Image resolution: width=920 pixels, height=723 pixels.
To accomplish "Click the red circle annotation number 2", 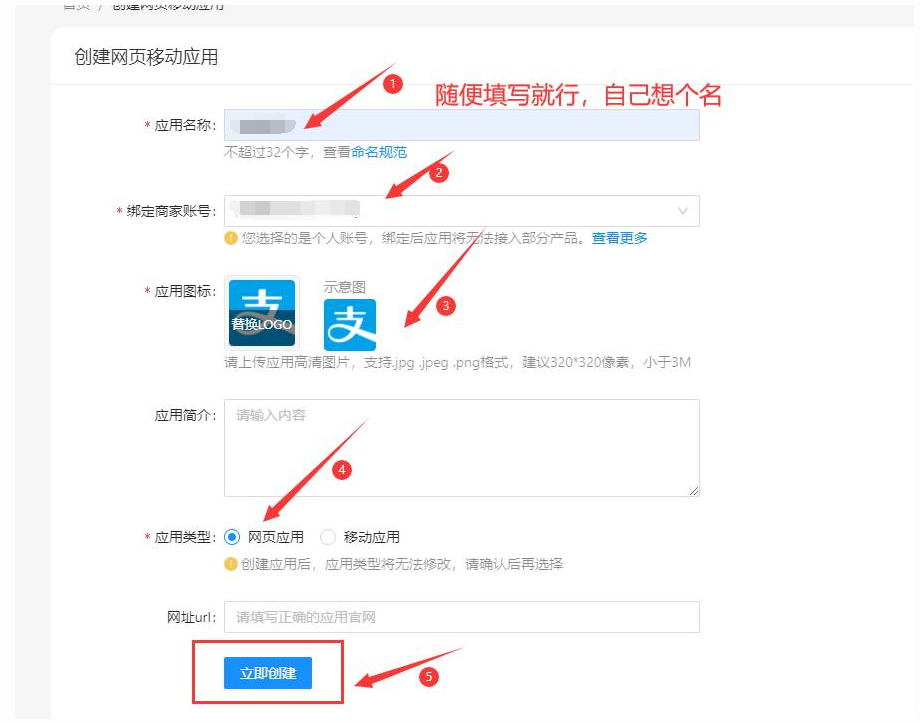I will [x=437, y=173].
